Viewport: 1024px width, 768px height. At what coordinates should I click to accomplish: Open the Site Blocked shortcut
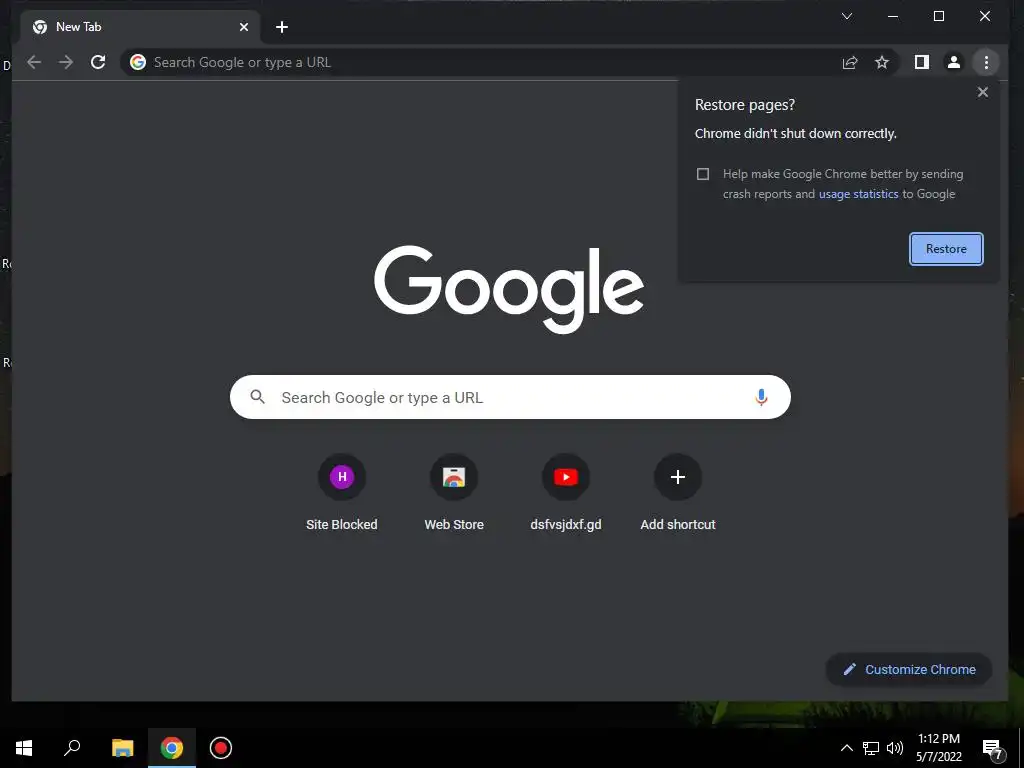(342, 494)
